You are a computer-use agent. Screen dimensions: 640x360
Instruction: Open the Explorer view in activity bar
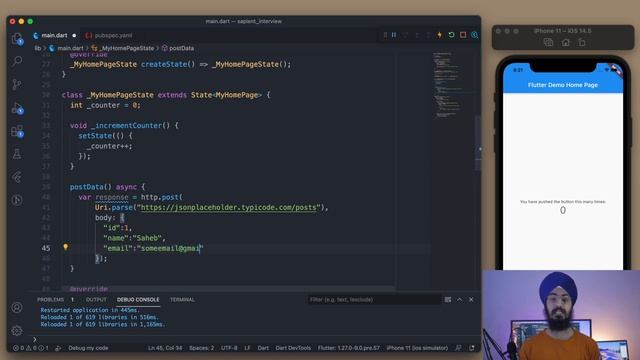point(17,38)
